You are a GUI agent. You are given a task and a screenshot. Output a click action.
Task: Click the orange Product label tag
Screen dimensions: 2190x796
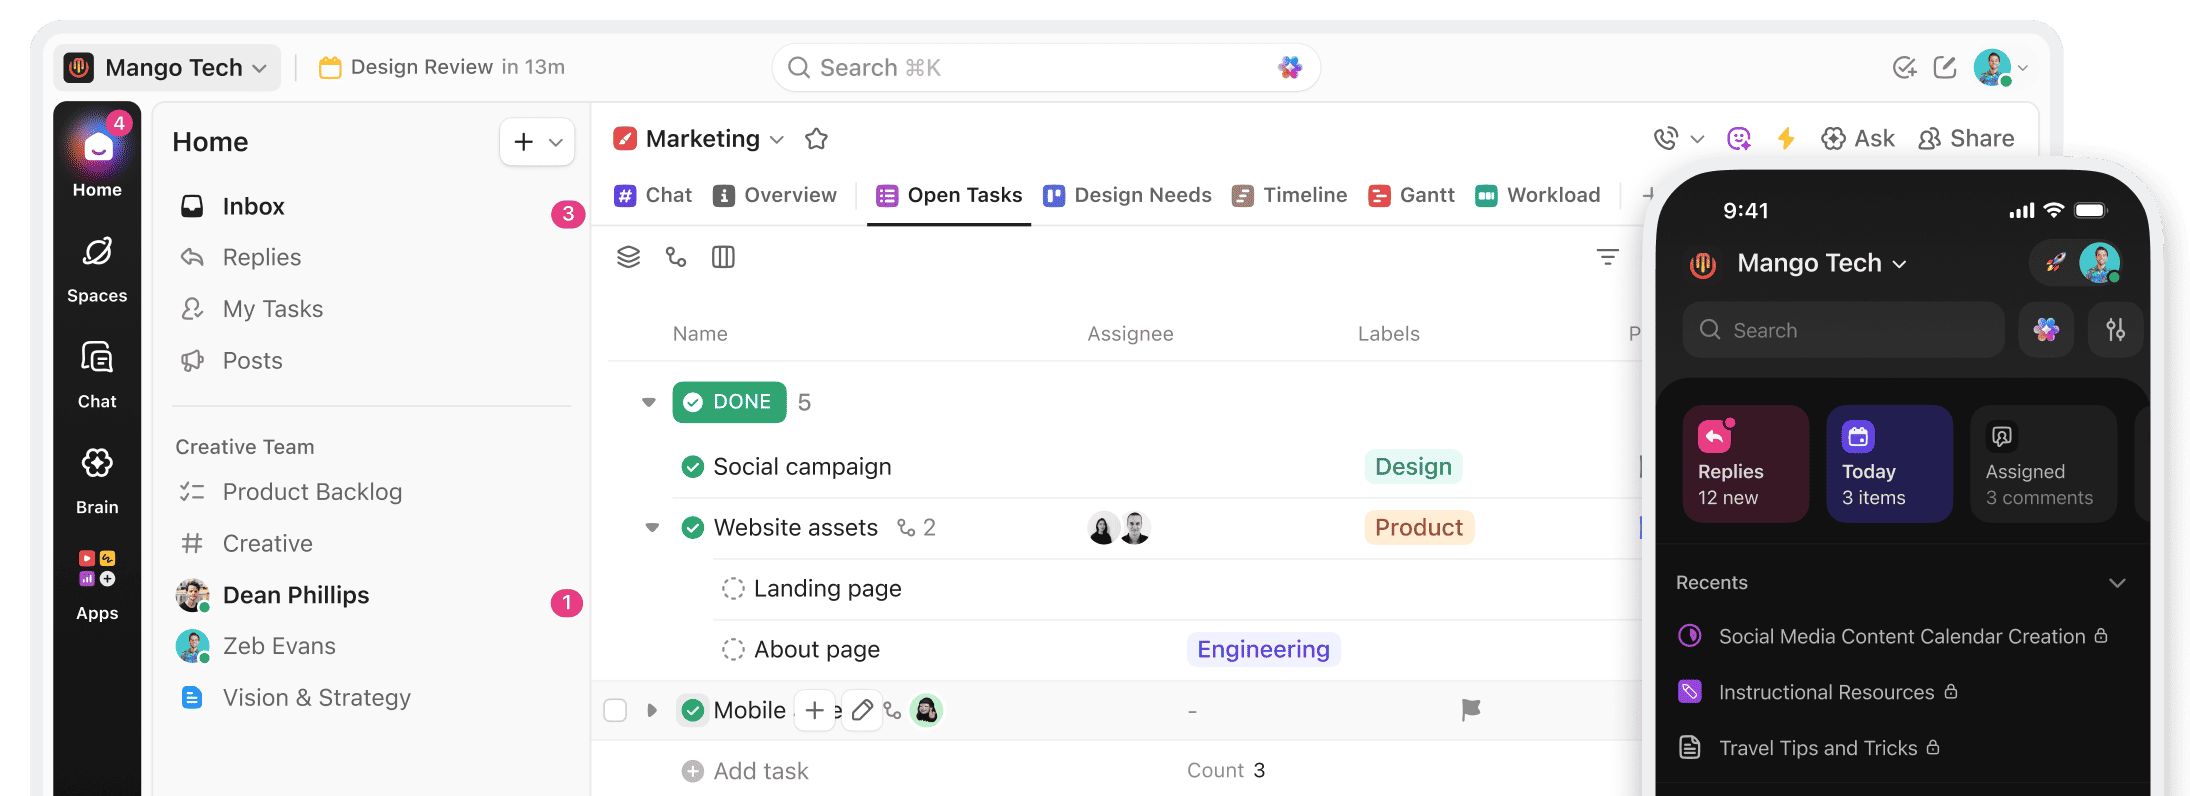(1419, 527)
